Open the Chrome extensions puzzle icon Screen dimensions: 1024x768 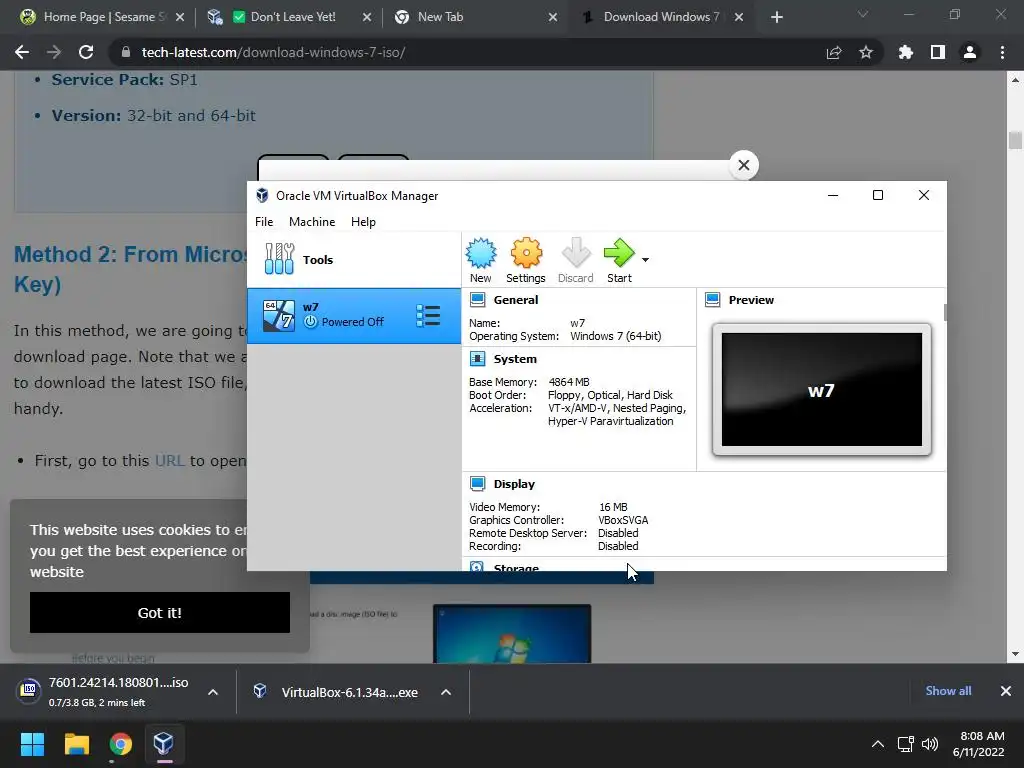click(x=906, y=52)
